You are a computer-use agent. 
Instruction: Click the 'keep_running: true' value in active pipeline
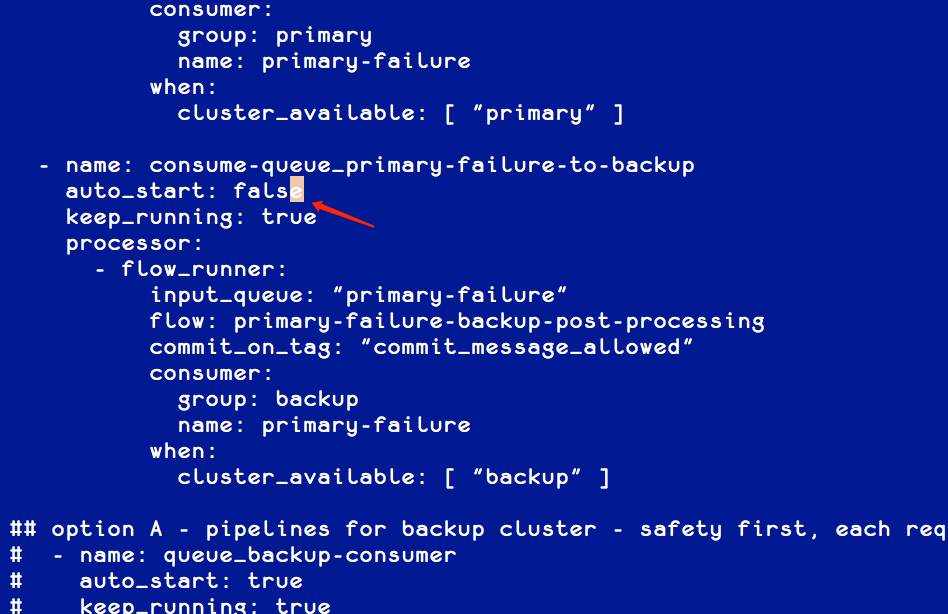[x=191, y=217]
